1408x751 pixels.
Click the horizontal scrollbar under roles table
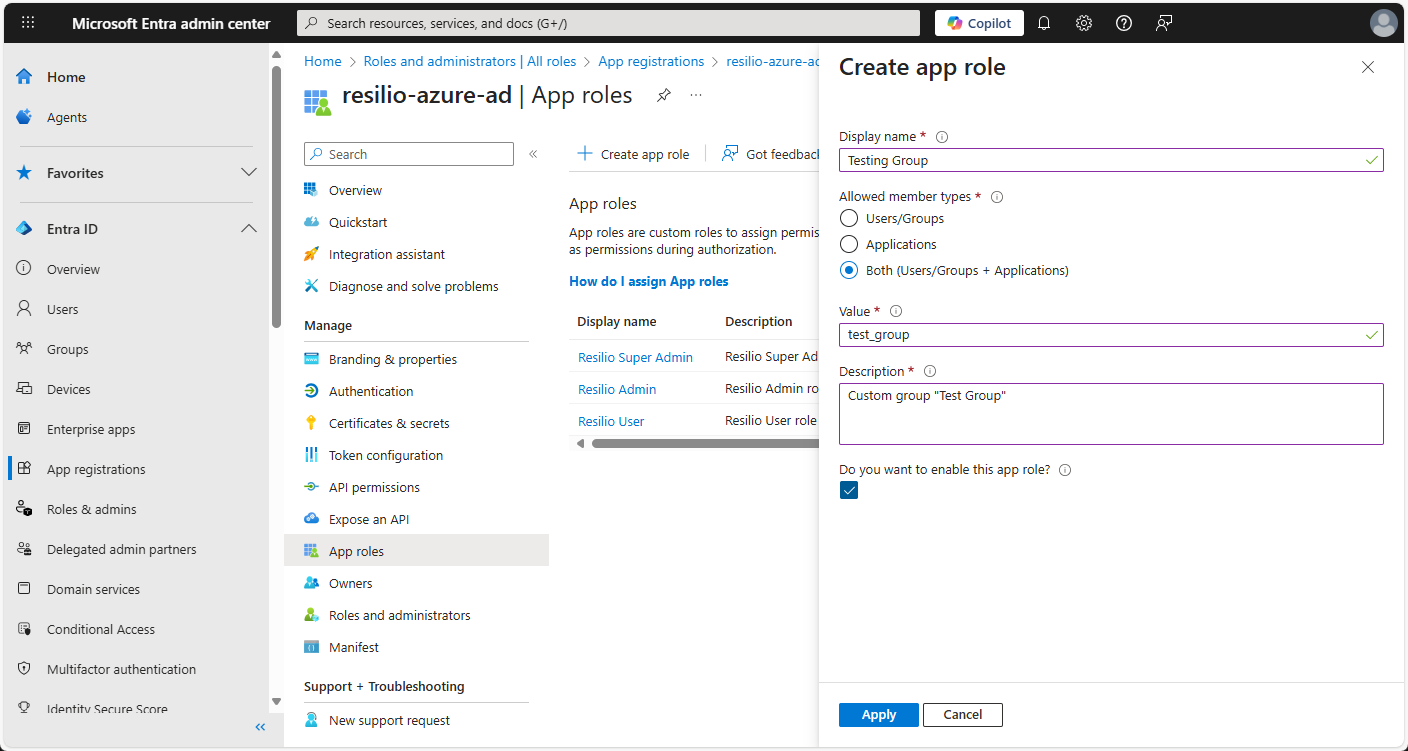700,443
